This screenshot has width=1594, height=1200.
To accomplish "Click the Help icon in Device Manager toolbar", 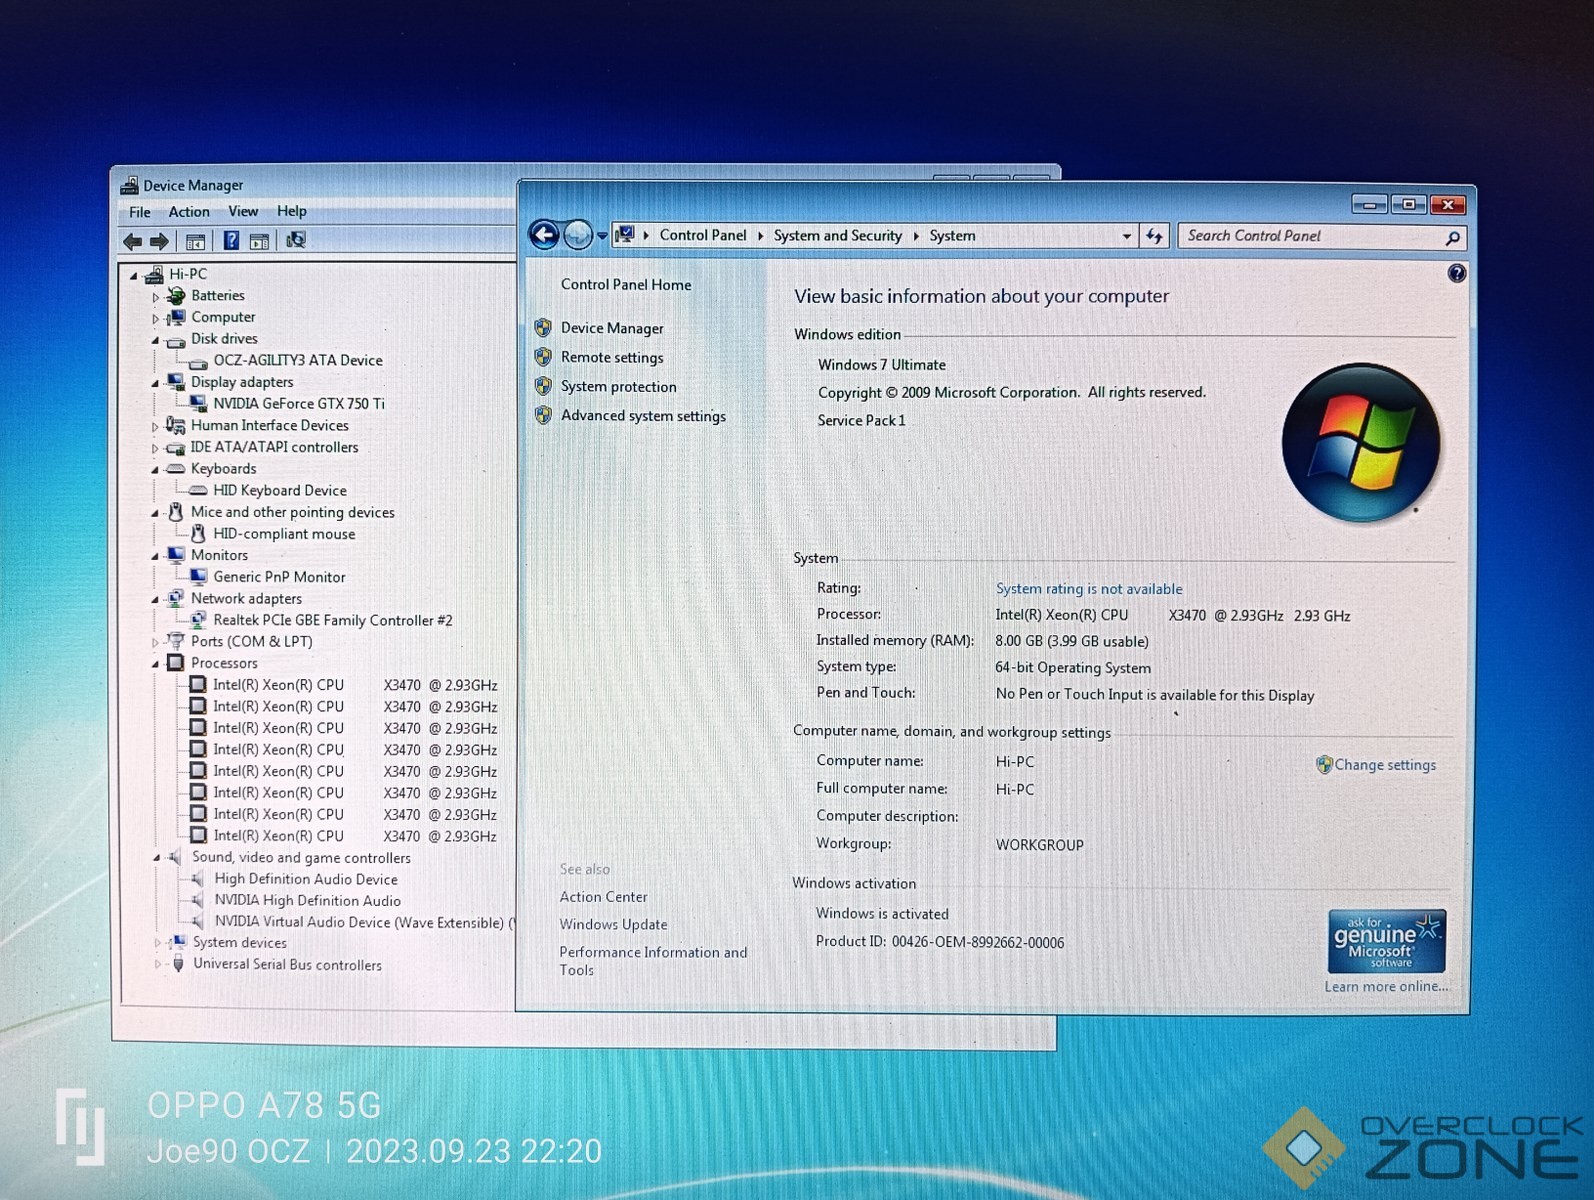I will click(x=231, y=240).
